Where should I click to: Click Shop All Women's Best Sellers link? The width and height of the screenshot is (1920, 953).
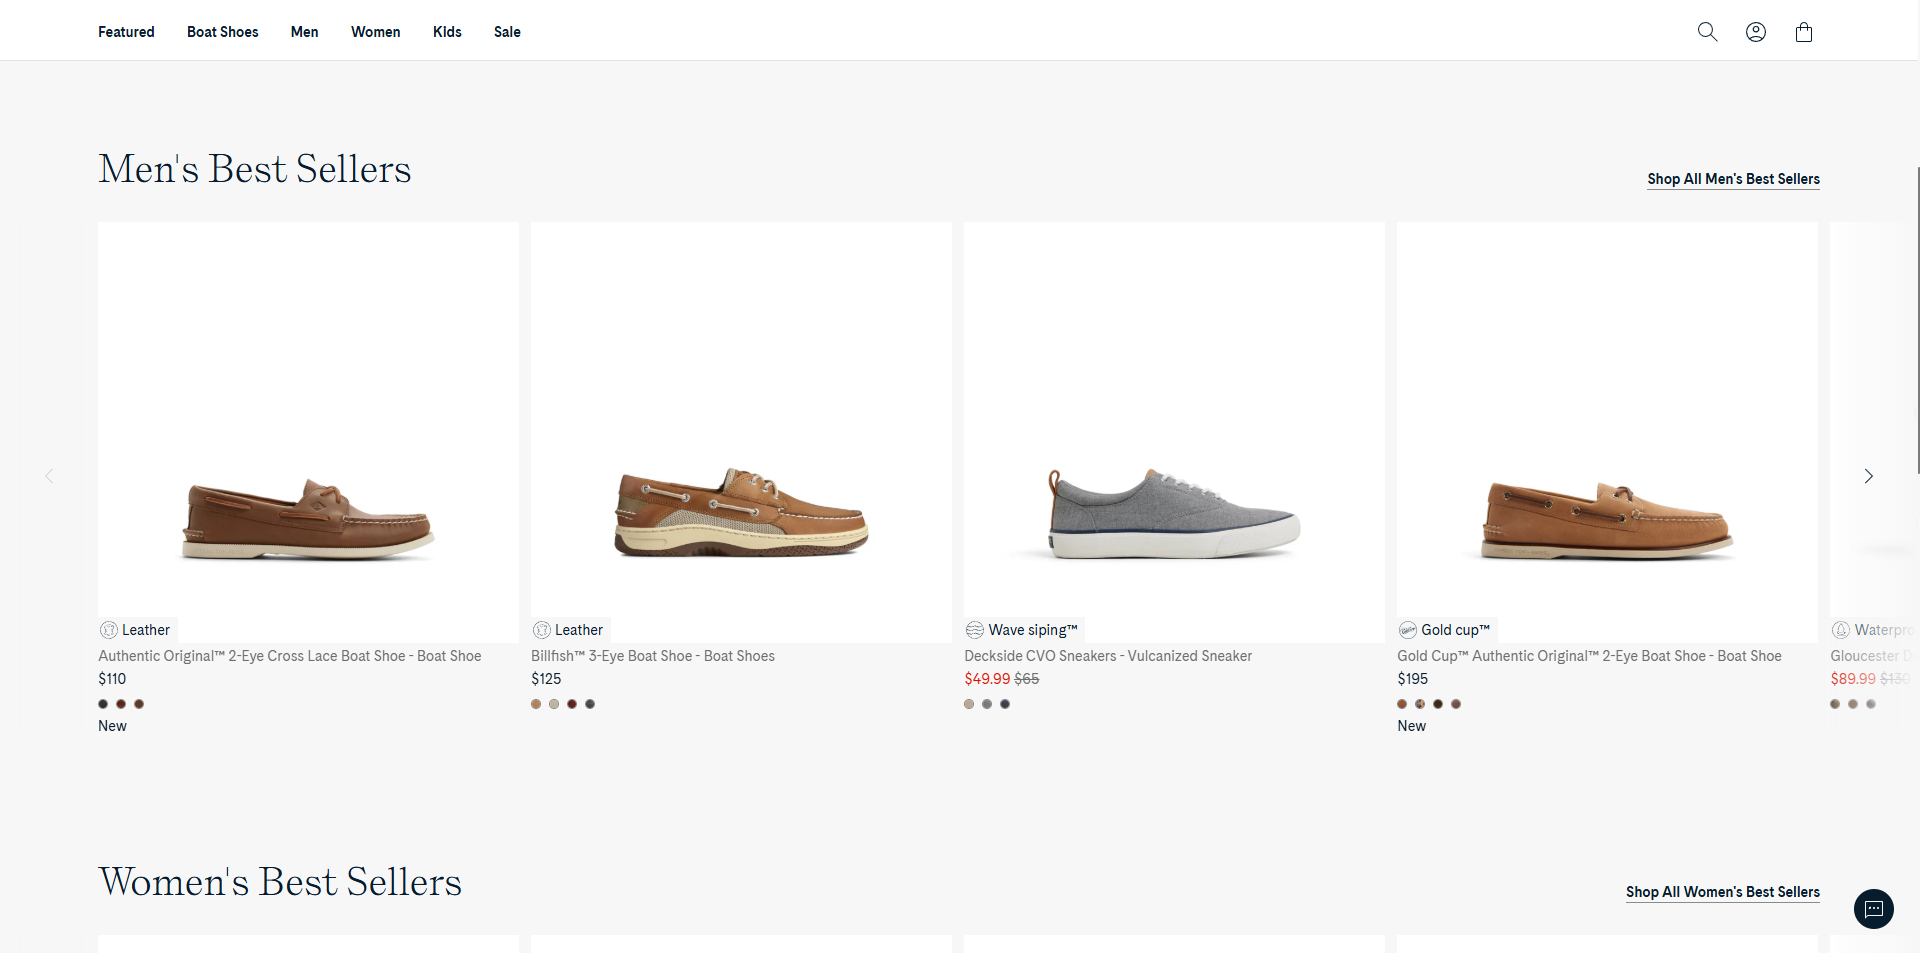(1722, 892)
